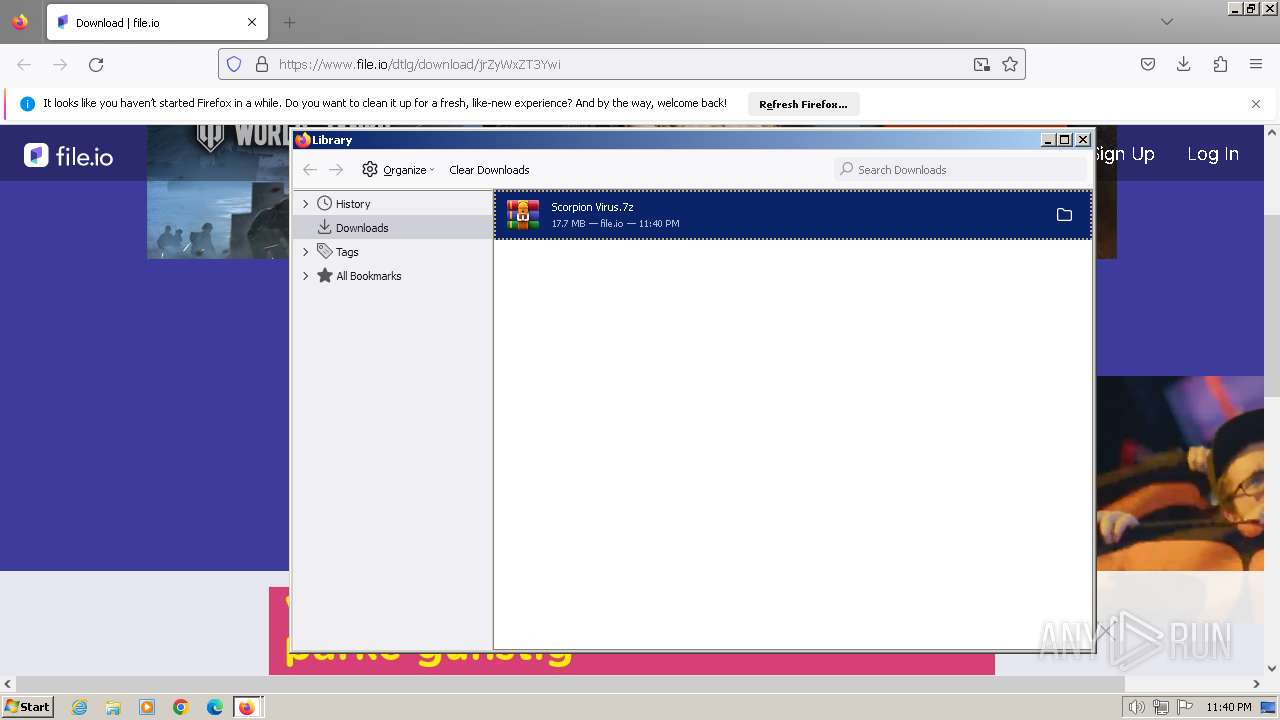The width and height of the screenshot is (1280, 720).
Task: Launch Microsoft Edge from taskbar
Action: (215, 707)
